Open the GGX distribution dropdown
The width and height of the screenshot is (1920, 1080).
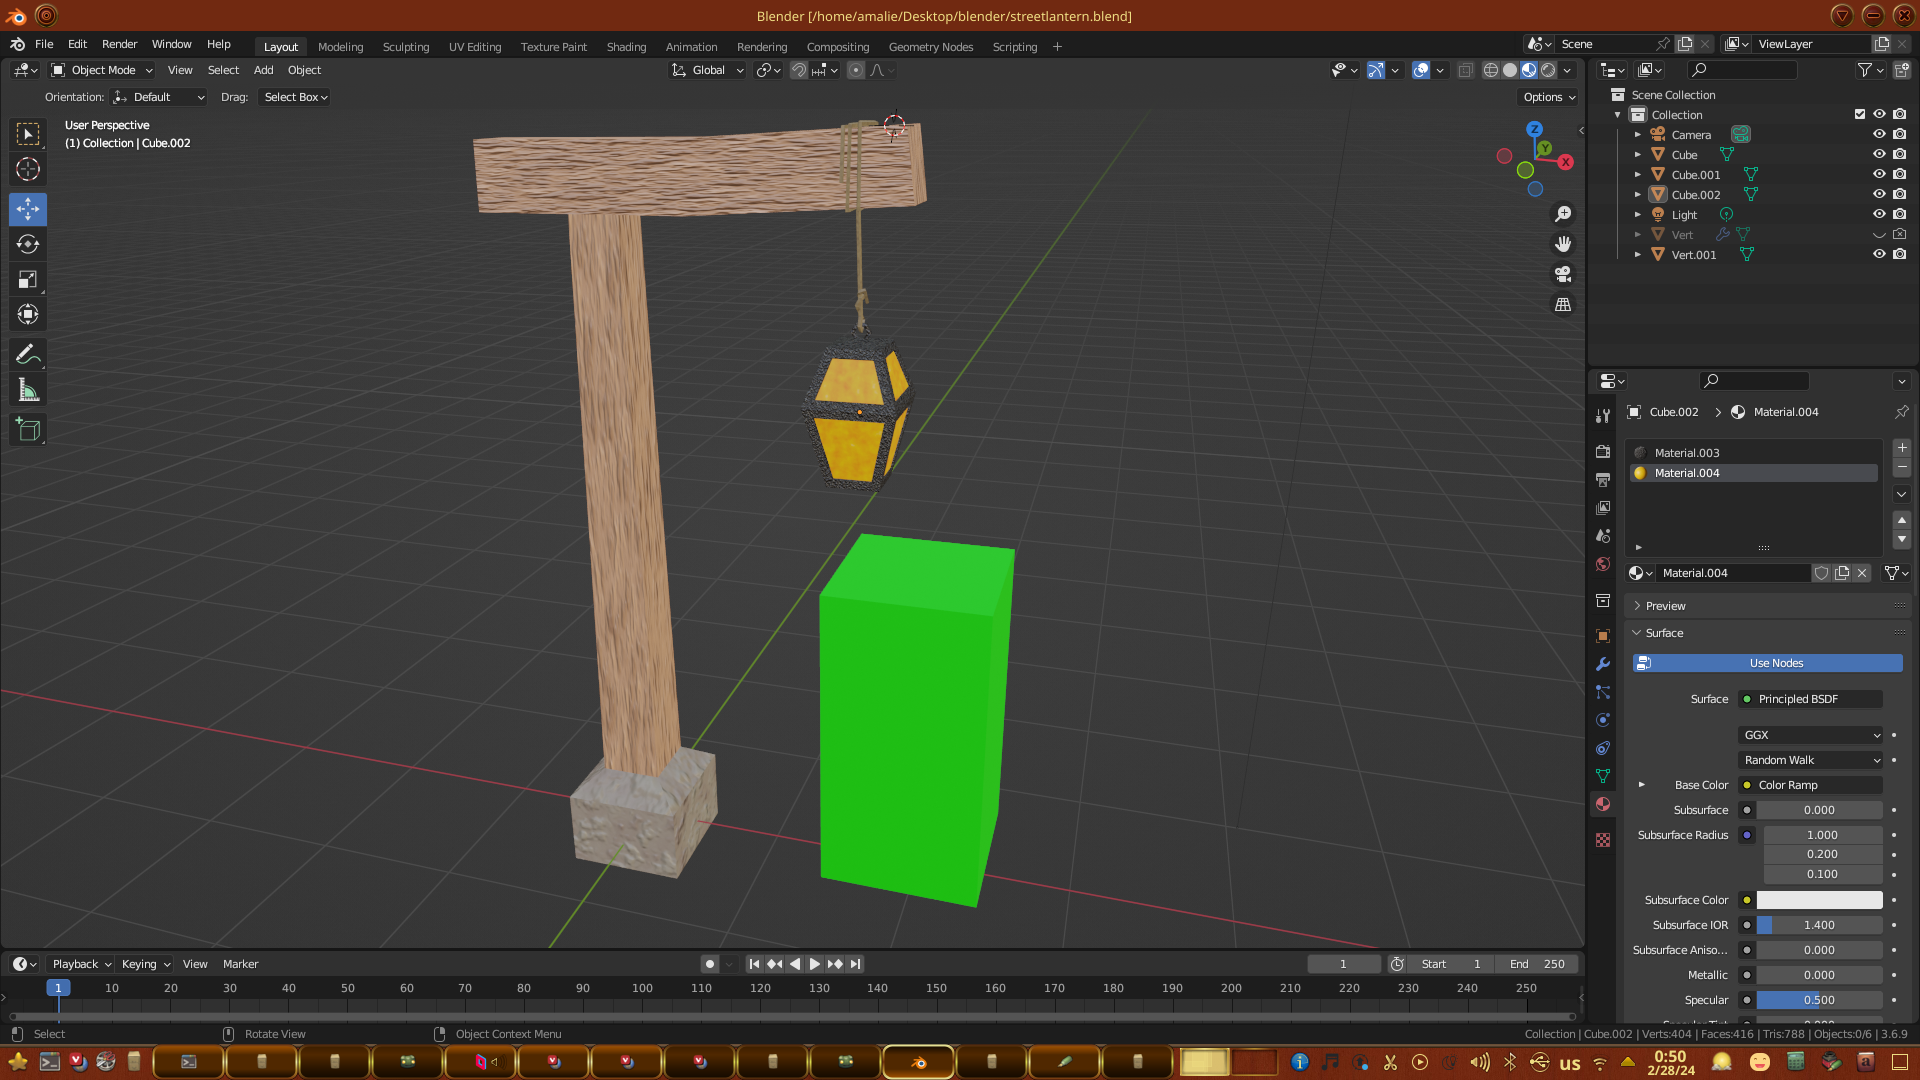[x=1810, y=735]
